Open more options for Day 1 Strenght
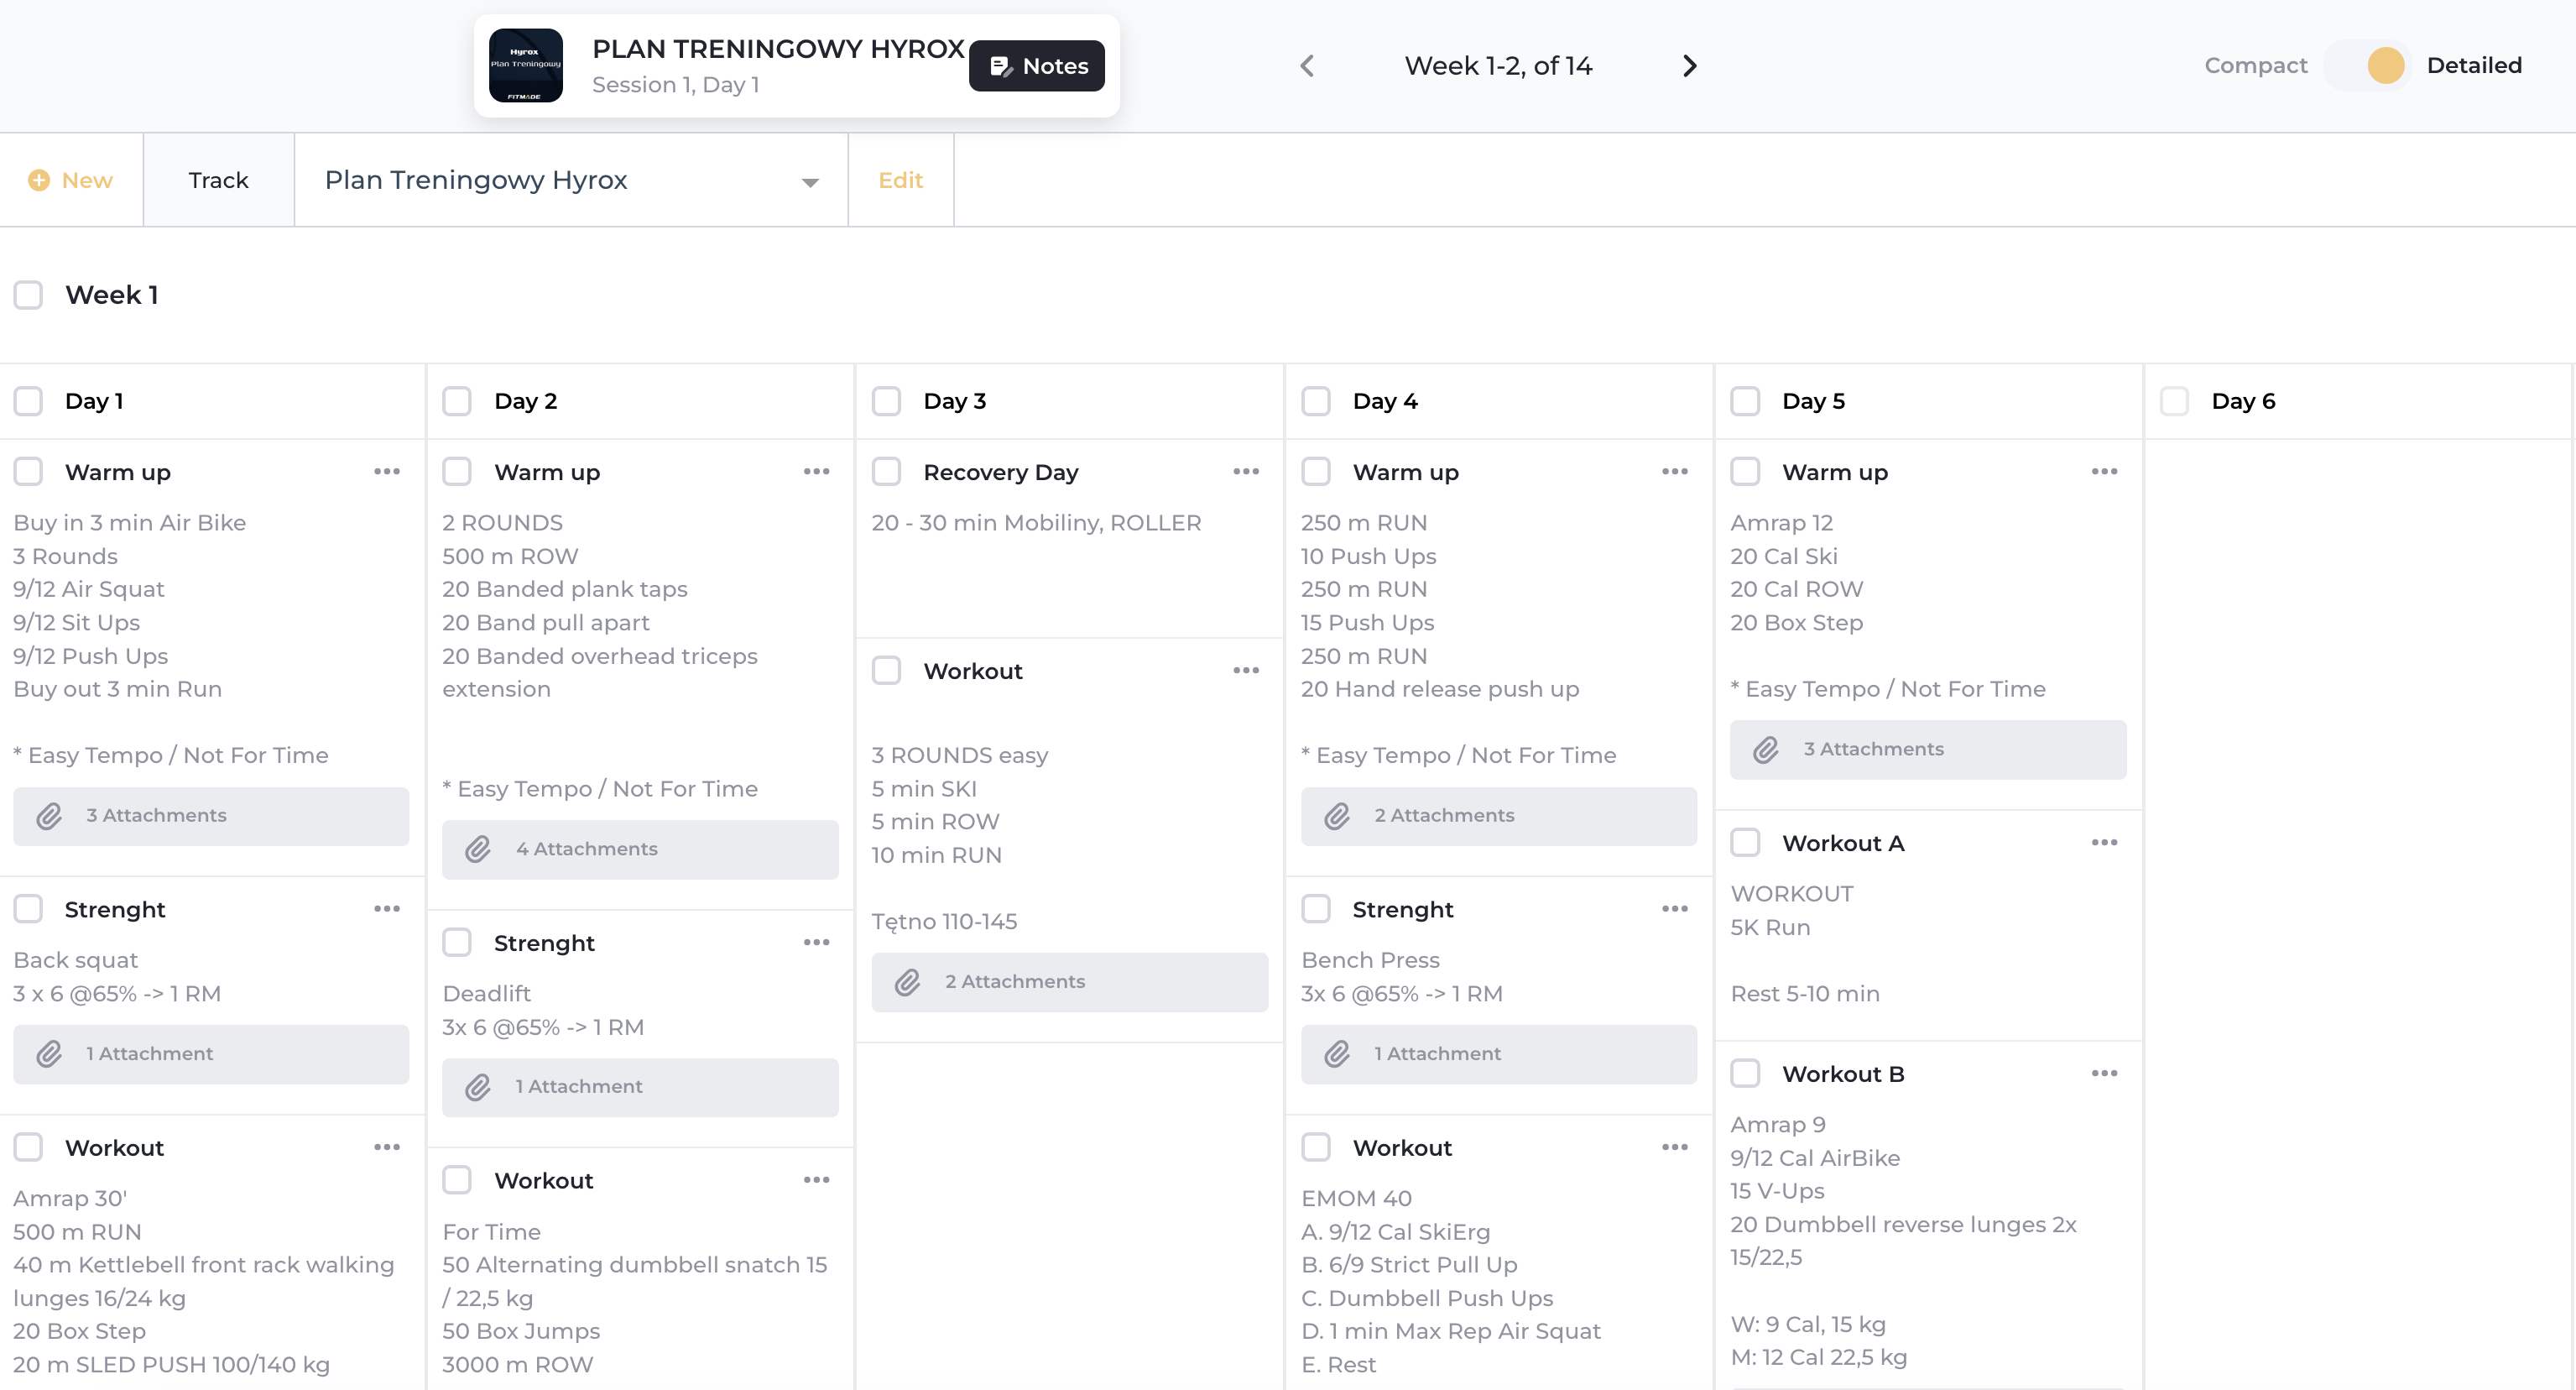Image resolution: width=2576 pixels, height=1390 pixels. point(387,909)
